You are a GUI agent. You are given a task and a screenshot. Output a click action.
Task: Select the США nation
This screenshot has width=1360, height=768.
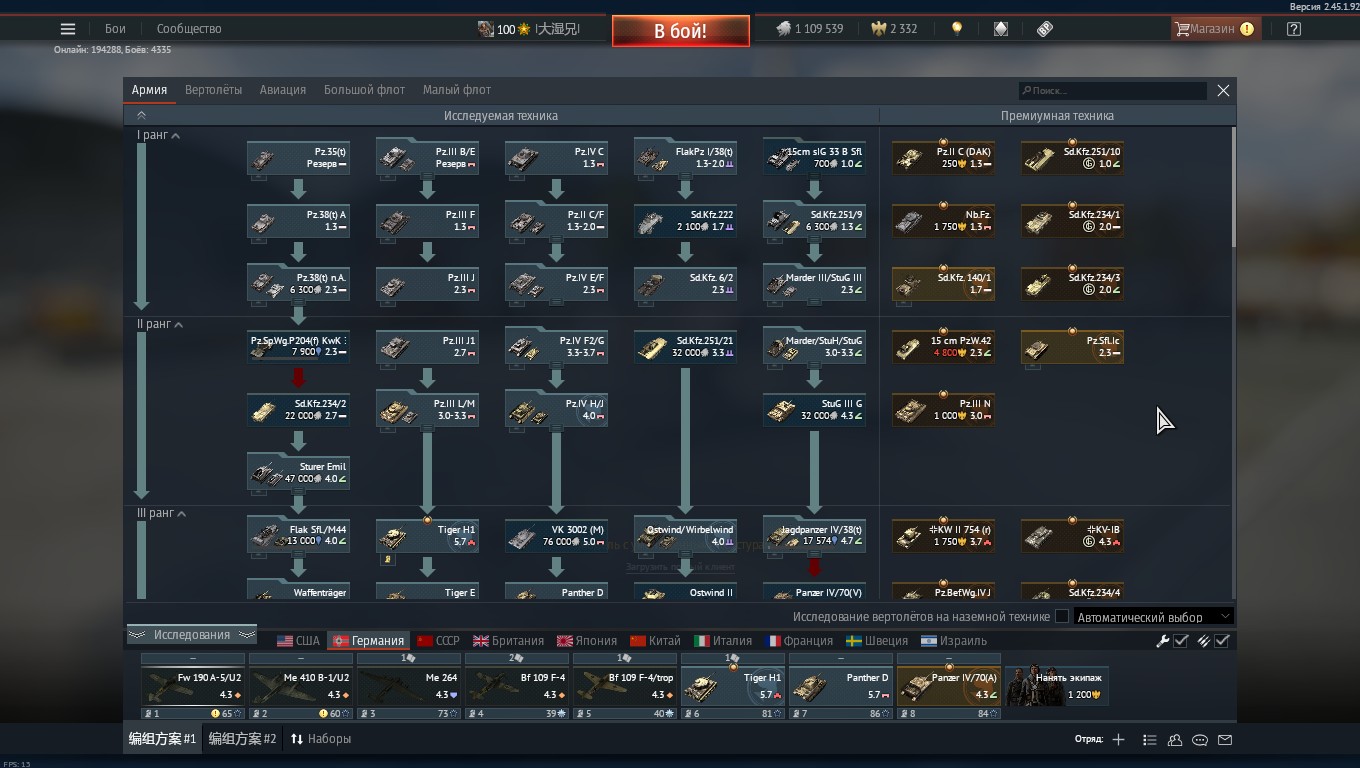[x=298, y=641]
